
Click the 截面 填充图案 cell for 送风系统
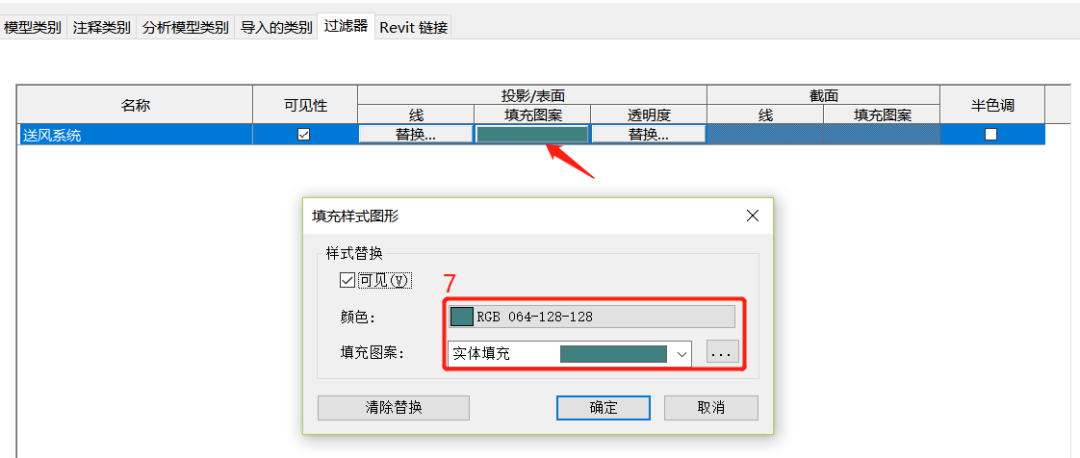(882, 135)
